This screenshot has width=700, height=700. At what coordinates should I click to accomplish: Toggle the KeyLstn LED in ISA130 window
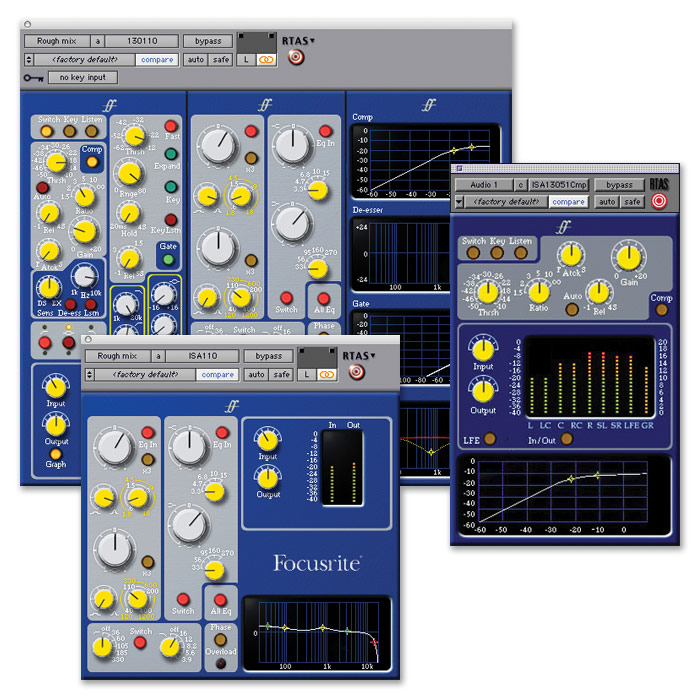(x=171, y=219)
